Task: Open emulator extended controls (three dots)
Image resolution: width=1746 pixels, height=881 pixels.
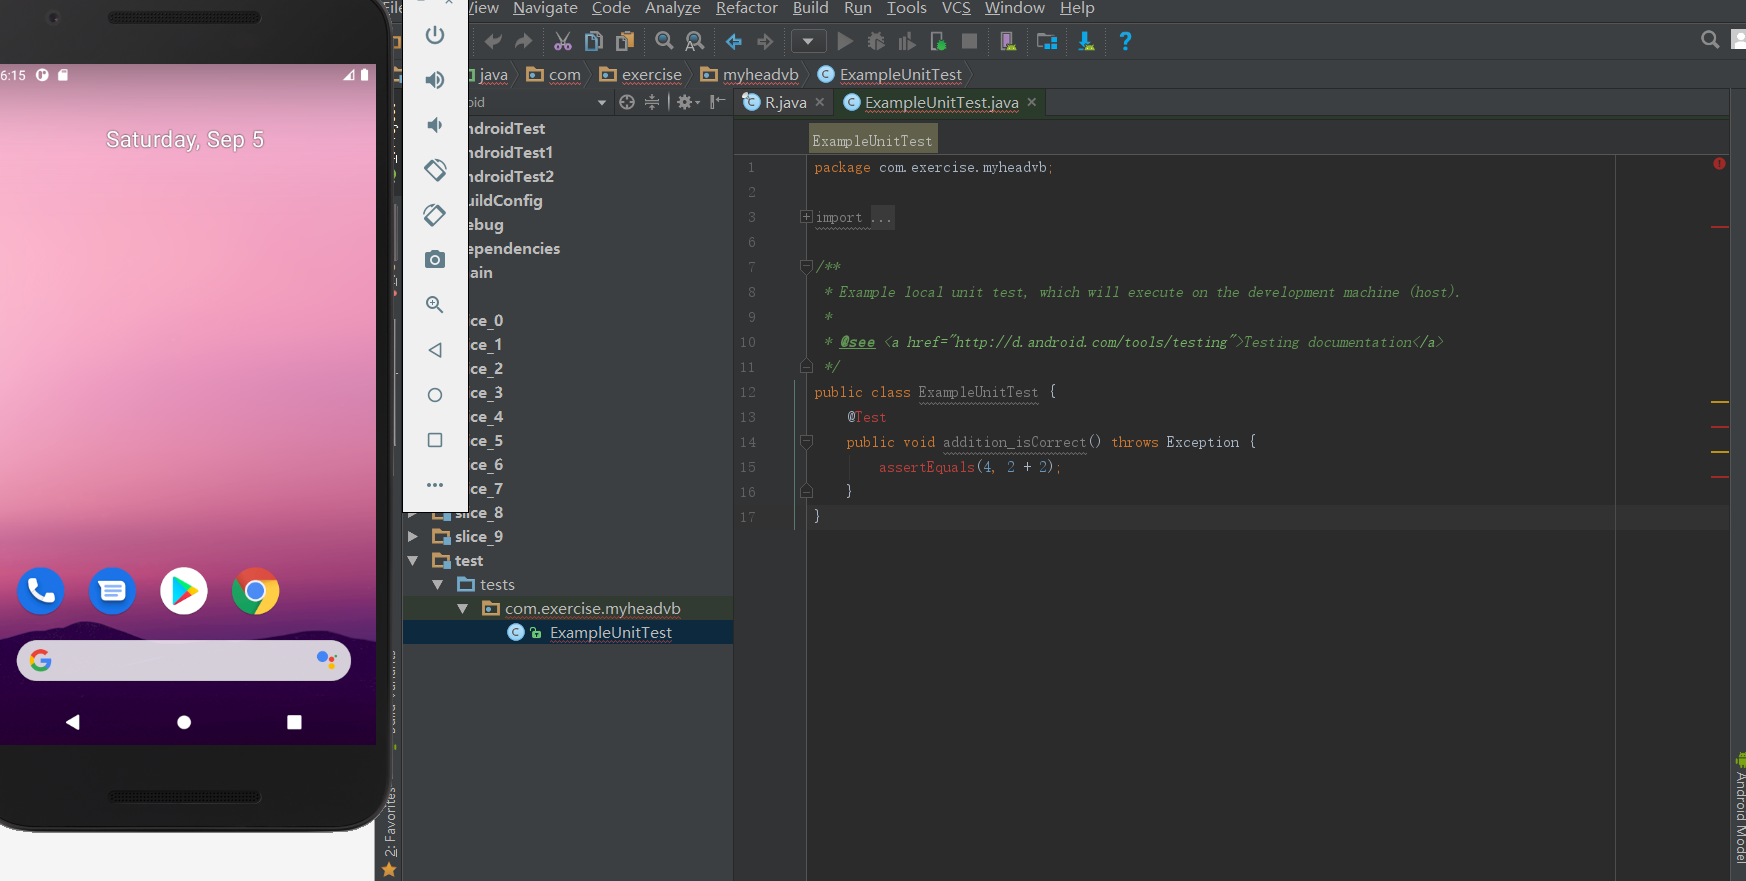Action: pos(434,485)
